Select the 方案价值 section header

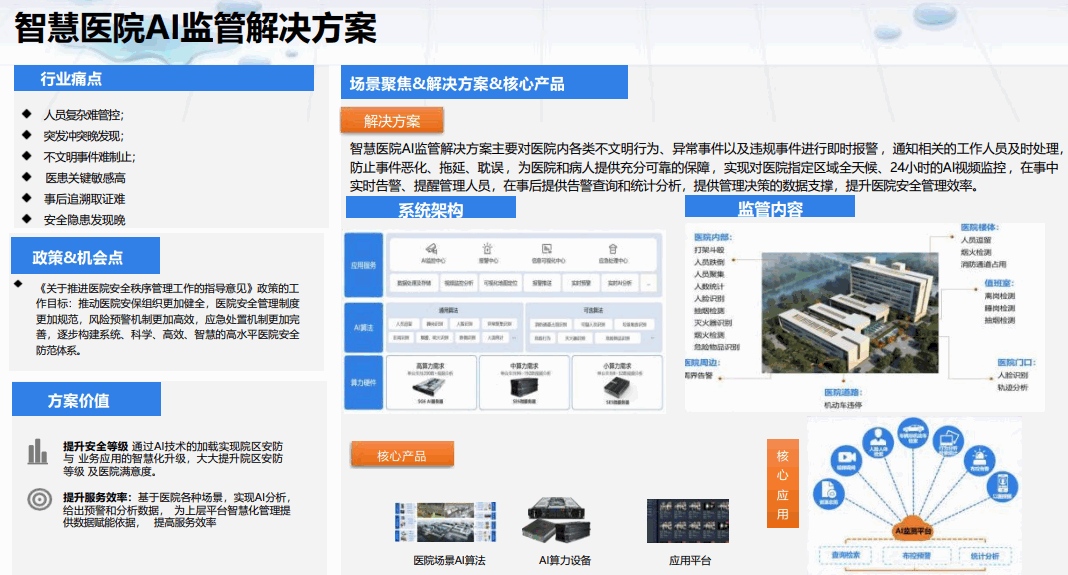tap(79, 400)
